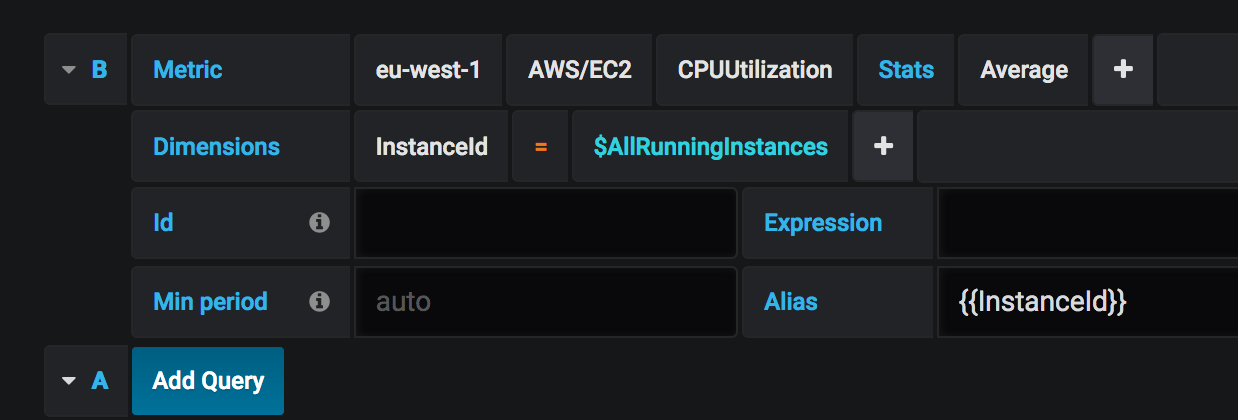Click the equals operator in Dimensions
1238x420 pixels.
(541, 146)
